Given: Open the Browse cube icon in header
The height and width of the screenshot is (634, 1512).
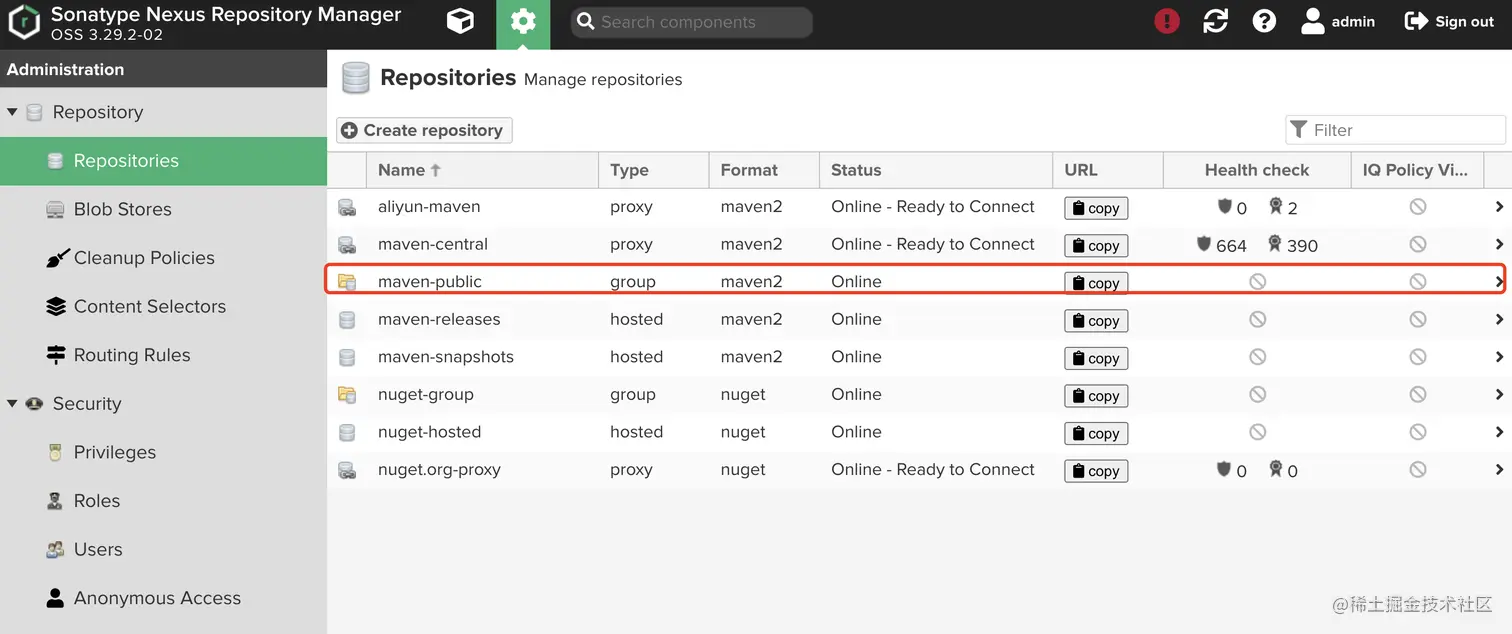Looking at the screenshot, I should pos(460,22).
